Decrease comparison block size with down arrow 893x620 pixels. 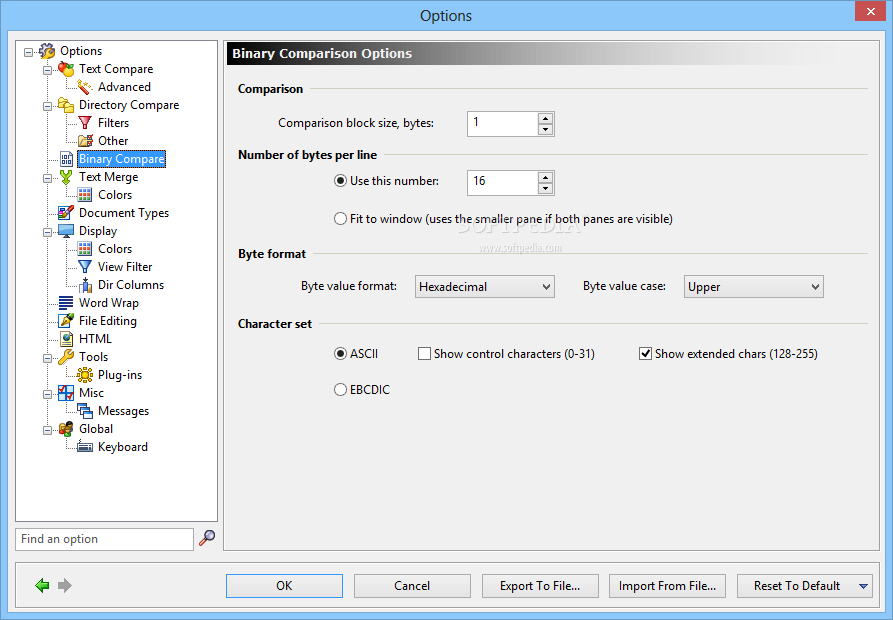(x=546, y=129)
